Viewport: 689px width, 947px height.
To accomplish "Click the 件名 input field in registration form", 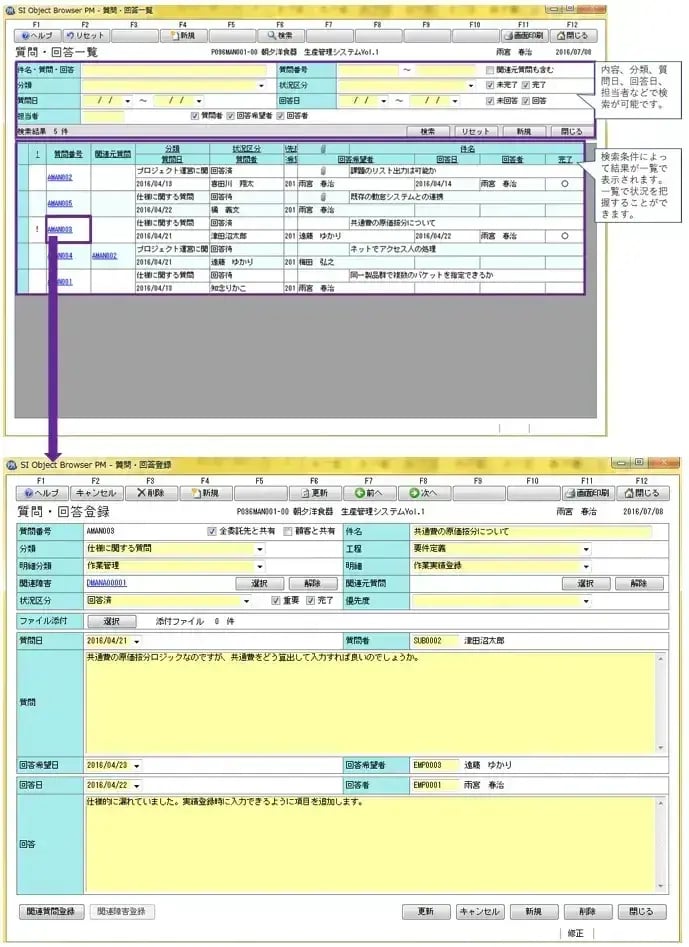I will coord(530,532).
